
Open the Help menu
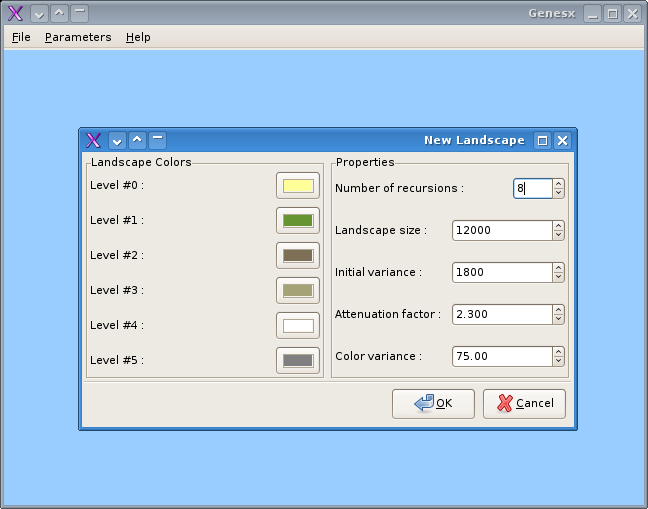[x=138, y=37]
